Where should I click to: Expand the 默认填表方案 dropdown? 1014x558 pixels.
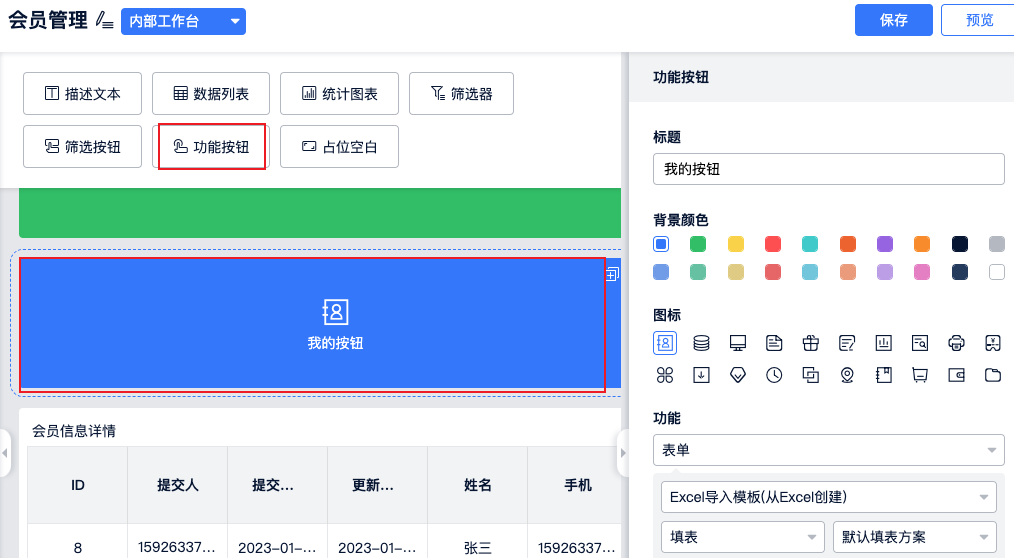point(914,537)
